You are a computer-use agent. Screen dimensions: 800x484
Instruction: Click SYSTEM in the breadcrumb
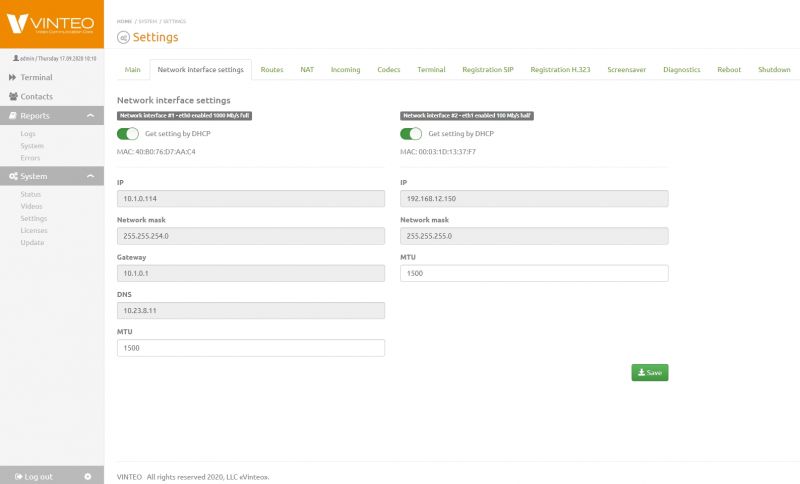(148, 21)
